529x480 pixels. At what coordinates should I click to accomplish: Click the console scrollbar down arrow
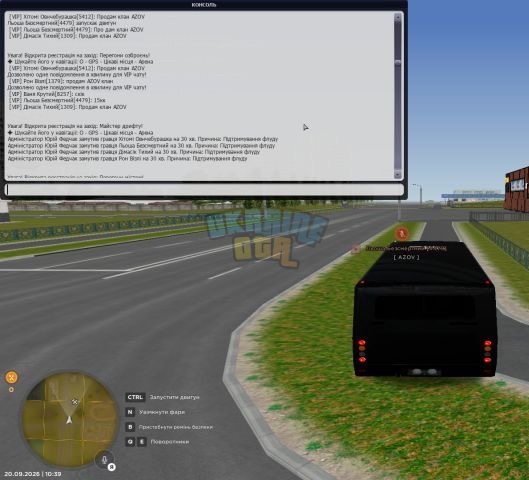(x=398, y=174)
